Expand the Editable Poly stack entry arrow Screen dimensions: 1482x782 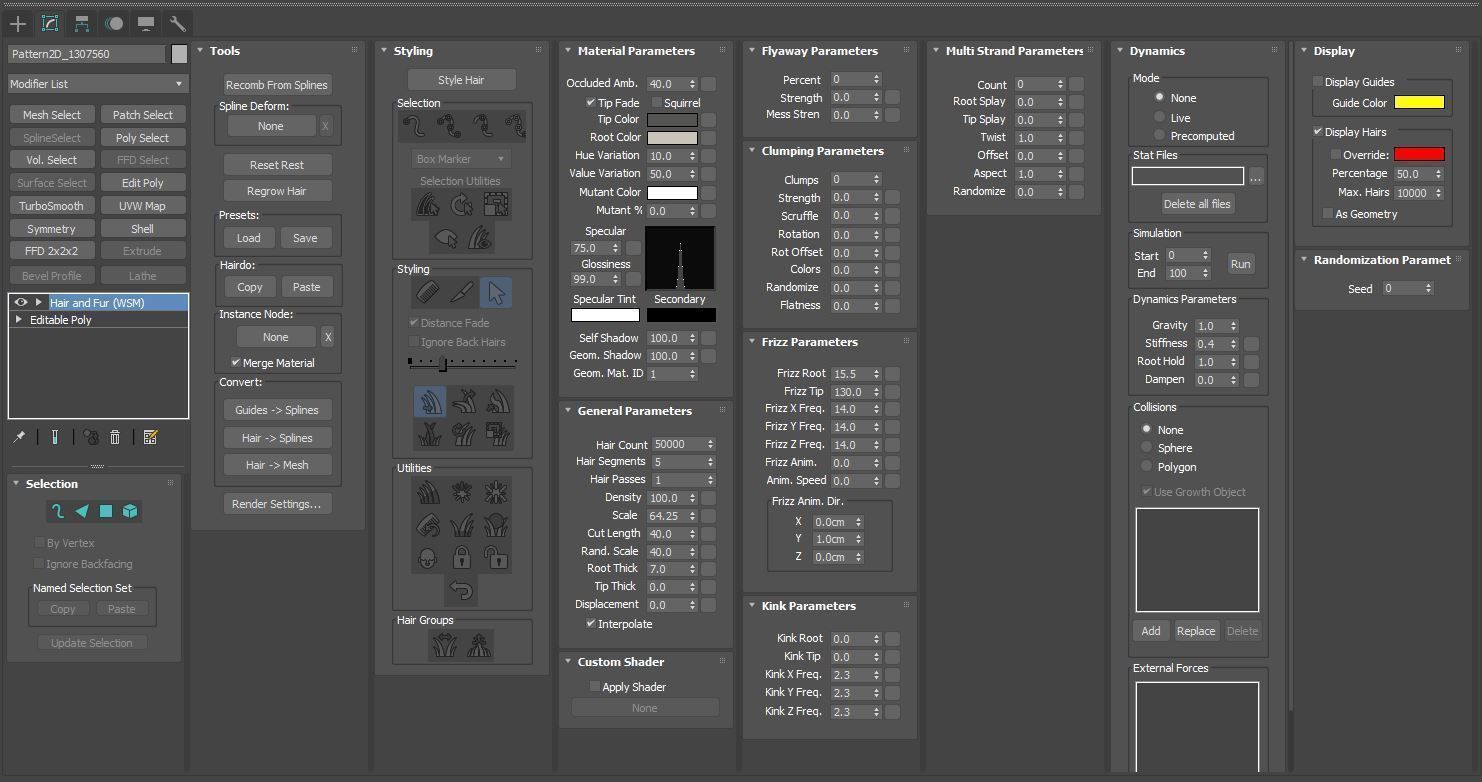tap(19, 320)
